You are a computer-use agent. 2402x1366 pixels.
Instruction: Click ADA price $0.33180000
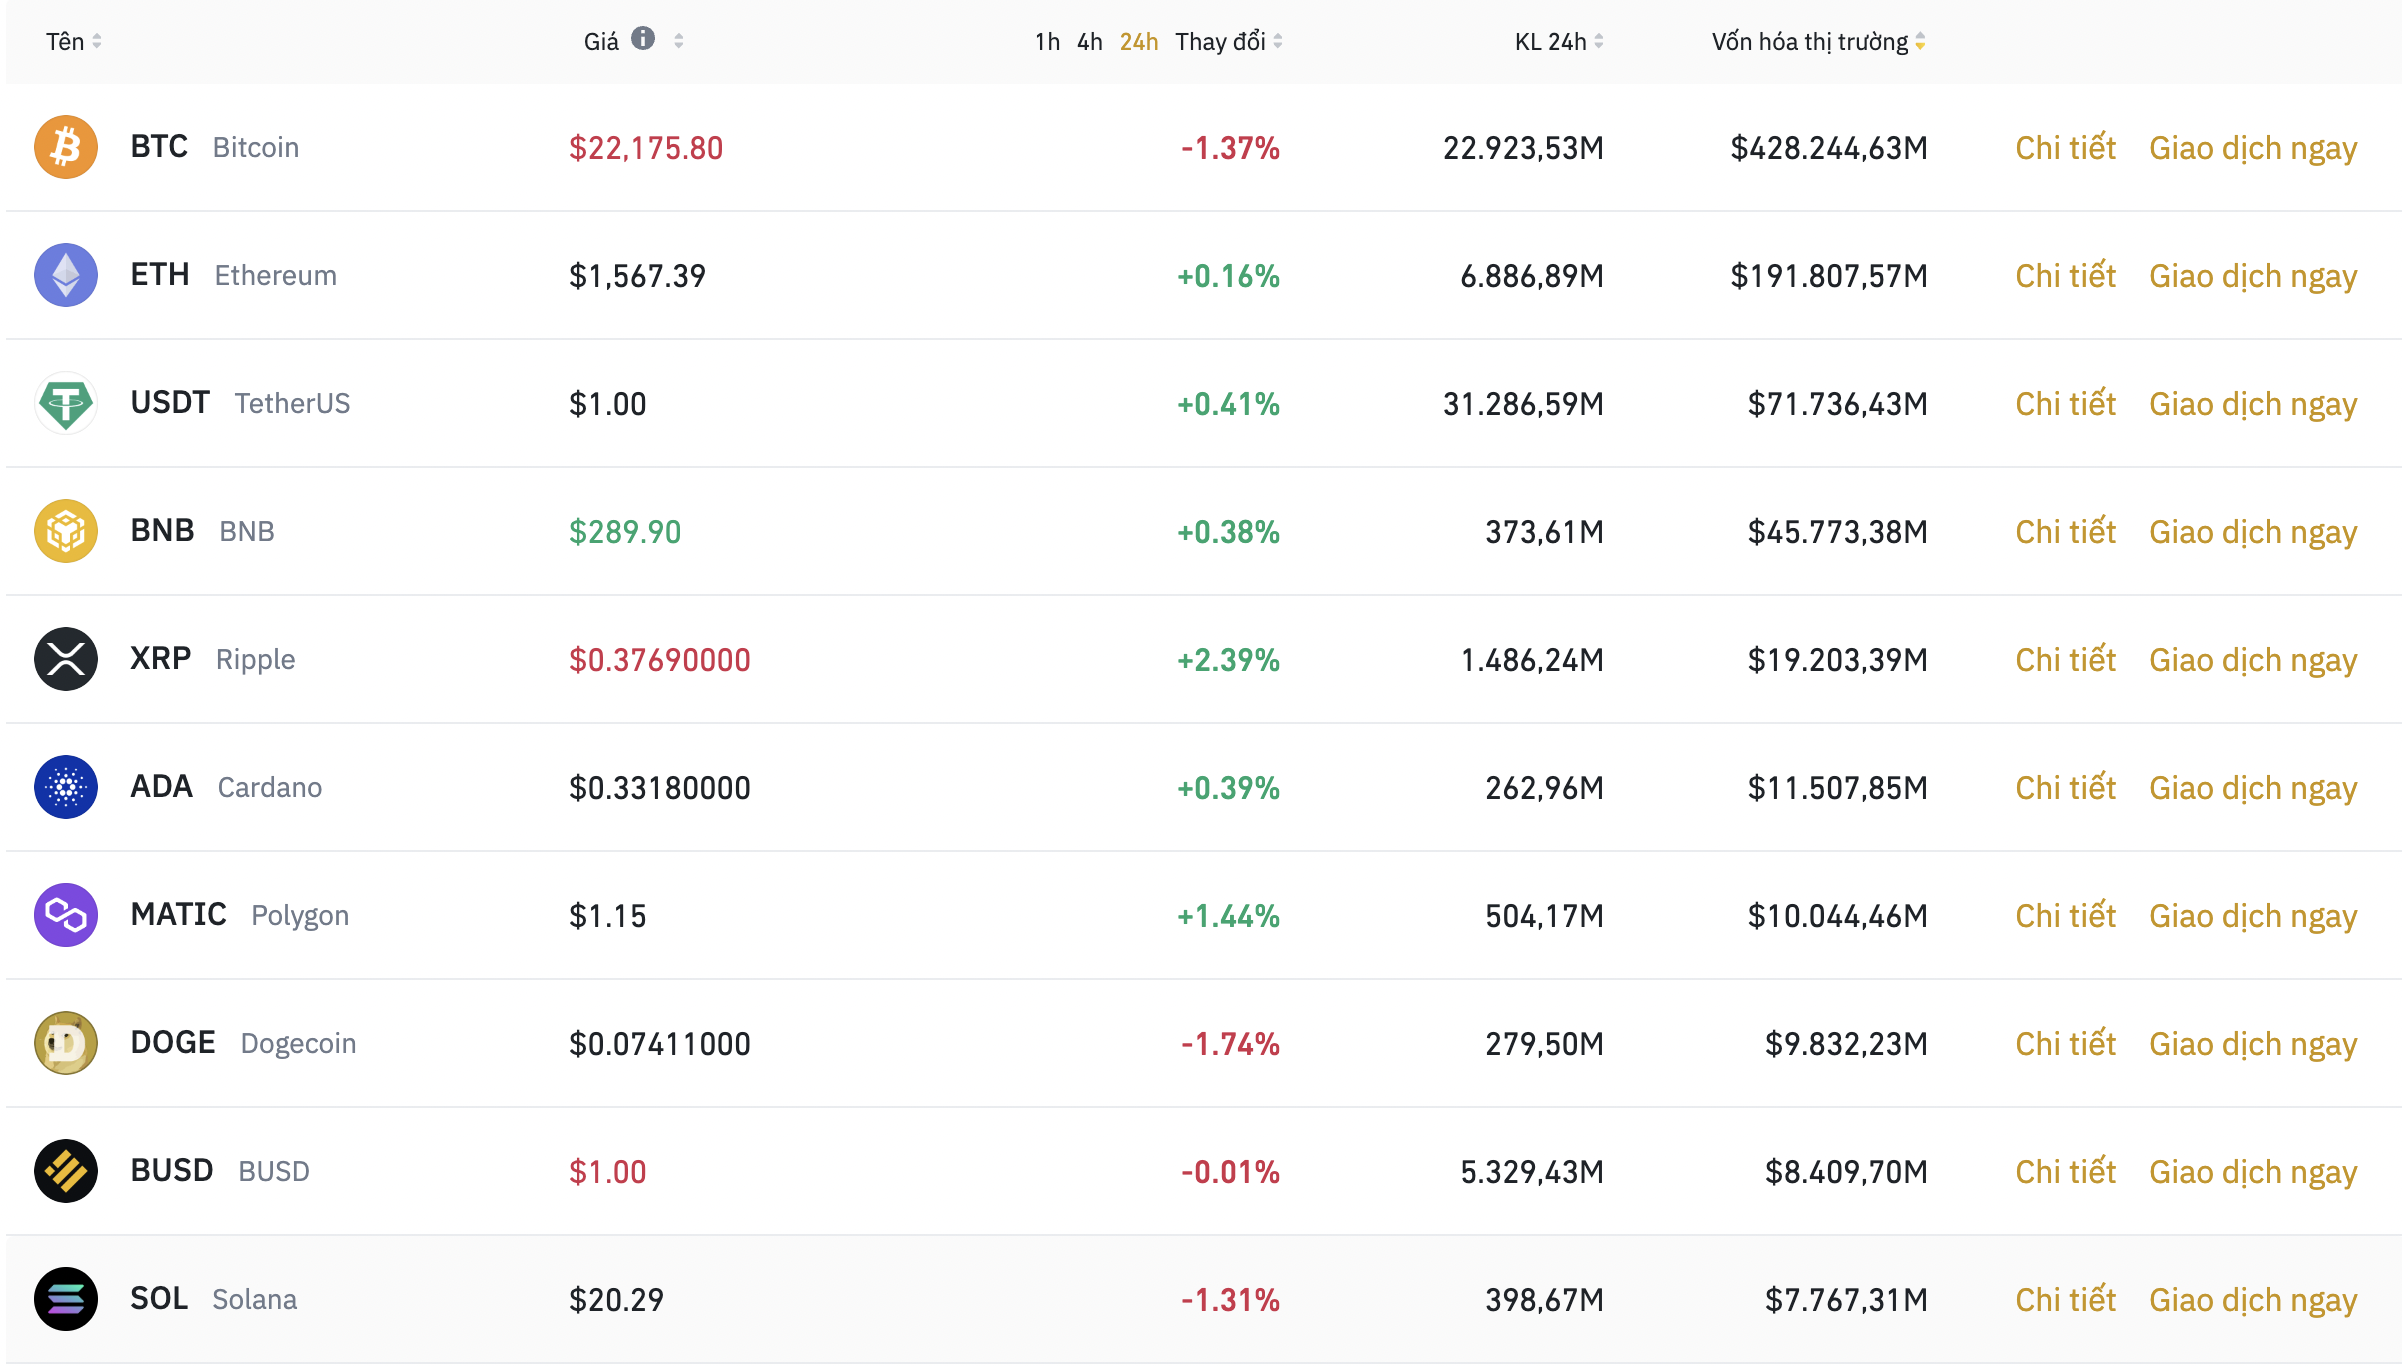660,788
